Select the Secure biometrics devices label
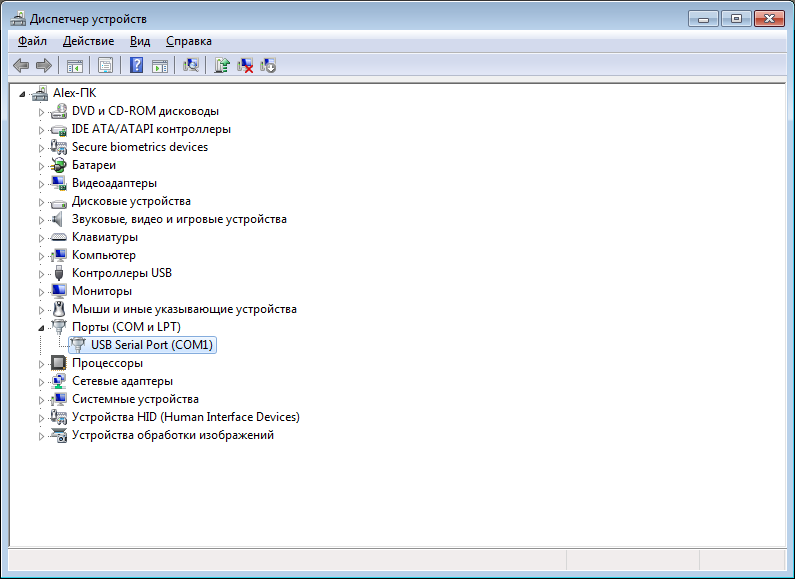 [x=140, y=147]
